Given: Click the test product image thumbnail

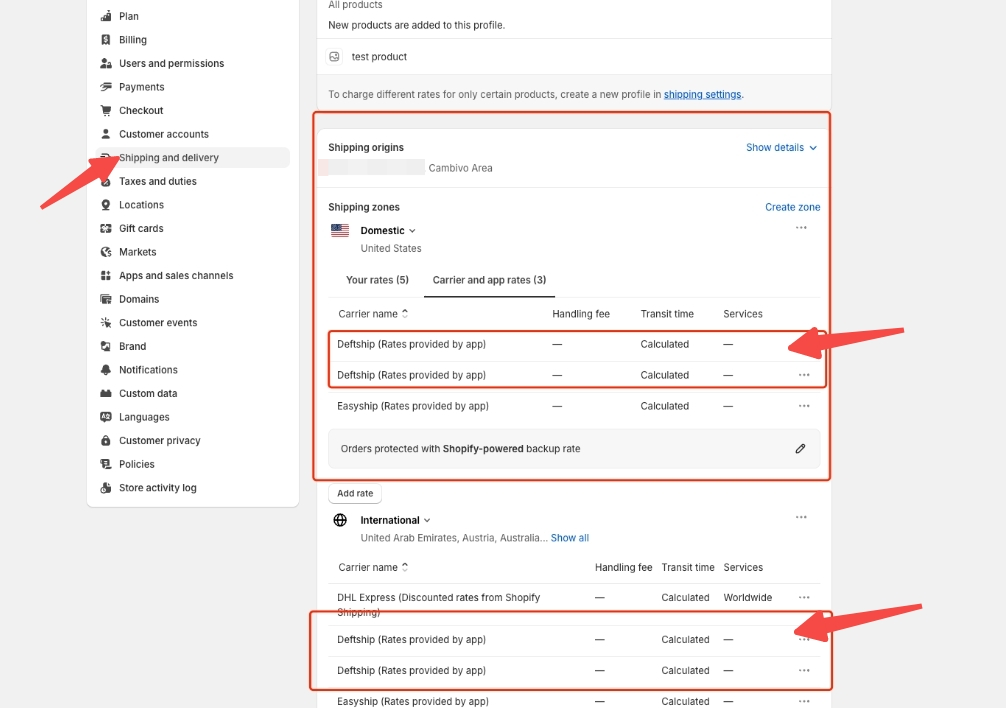Looking at the screenshot, I should click(x=334, y=56).
